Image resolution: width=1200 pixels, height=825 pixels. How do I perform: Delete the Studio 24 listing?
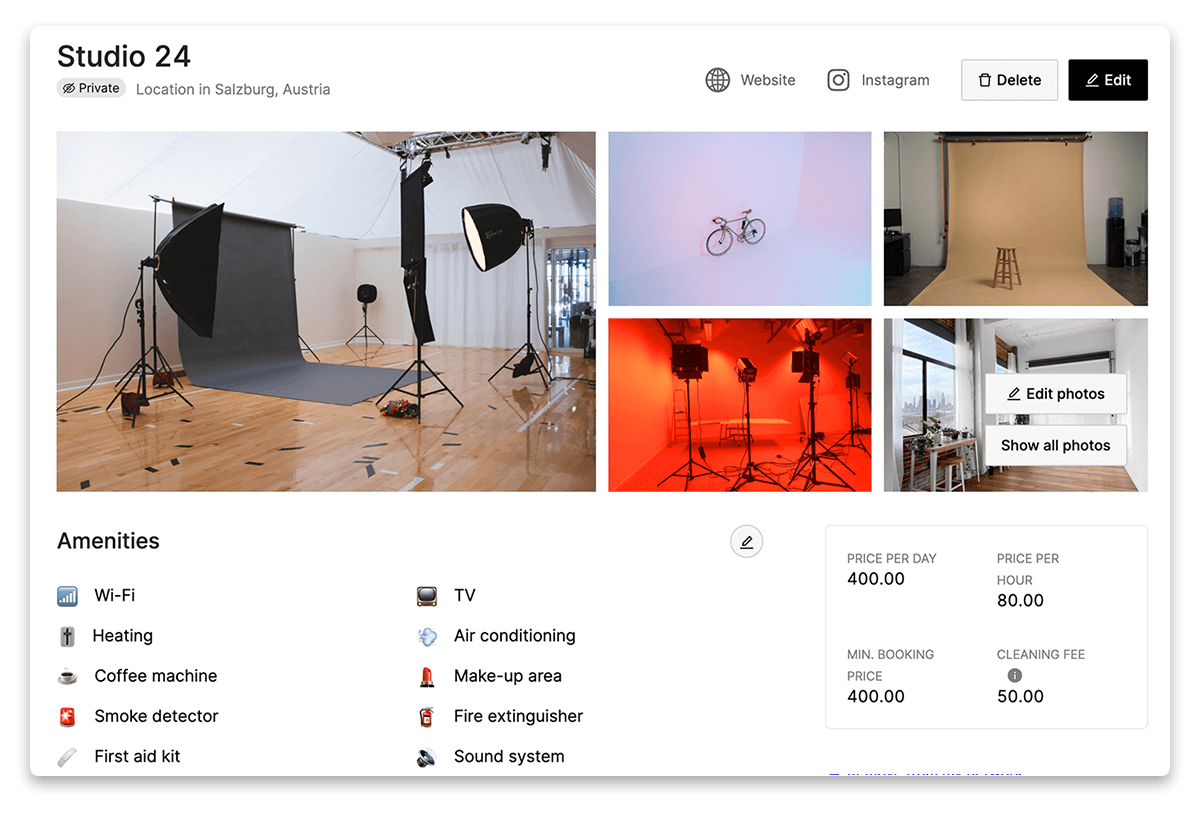(1009, 80)
